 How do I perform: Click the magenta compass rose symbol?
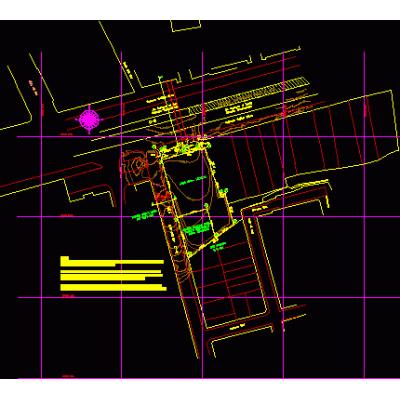89,119
